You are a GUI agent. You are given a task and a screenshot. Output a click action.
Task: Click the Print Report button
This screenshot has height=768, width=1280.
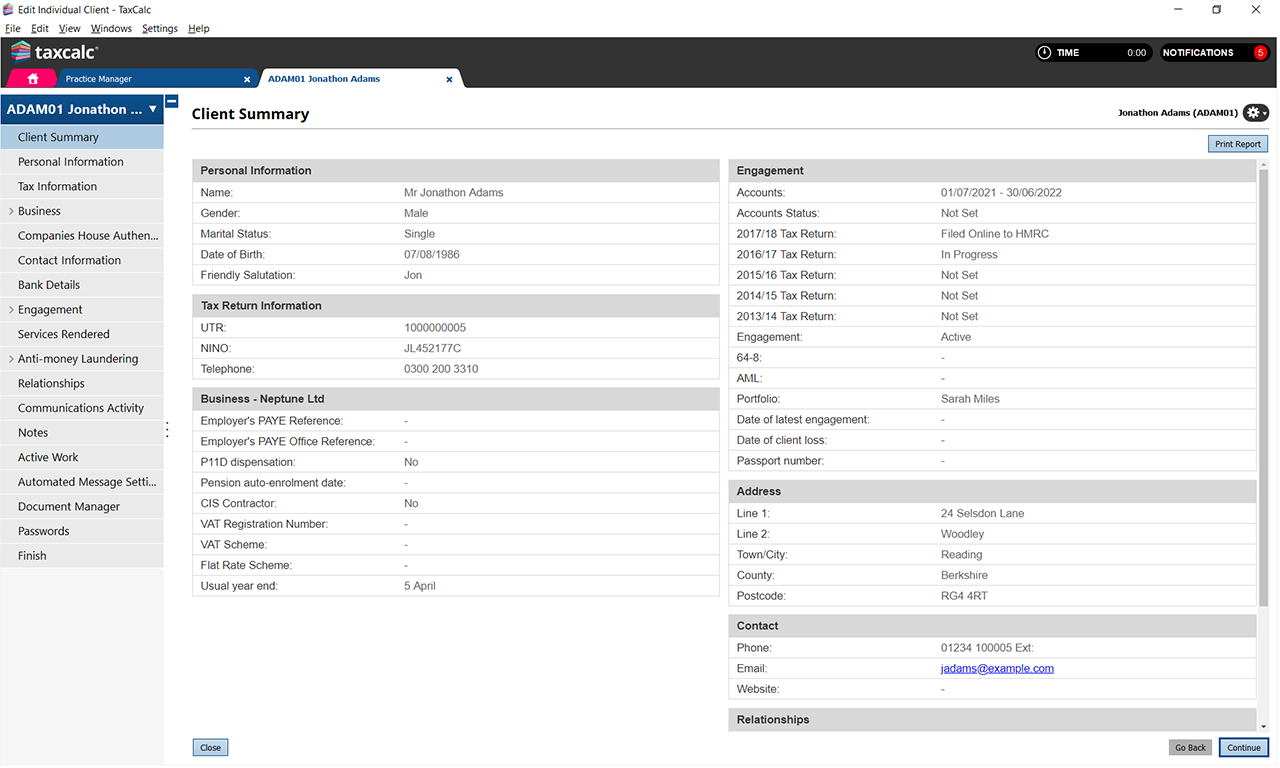pyautogui.click(x=1237, y=144)
